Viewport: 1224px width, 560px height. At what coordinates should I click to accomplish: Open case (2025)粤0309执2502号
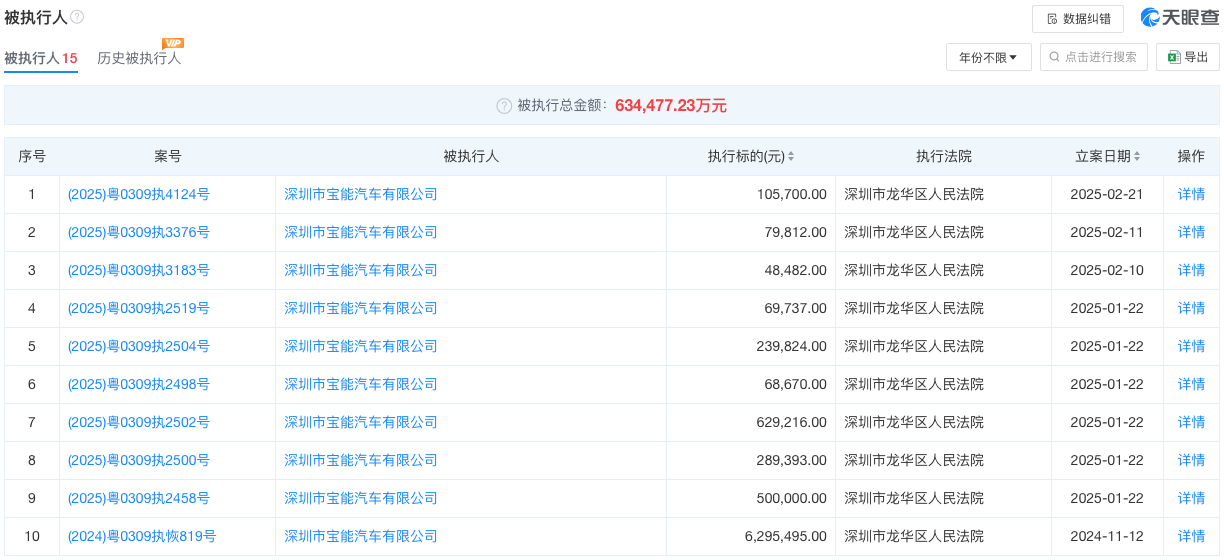pos(139,422)
